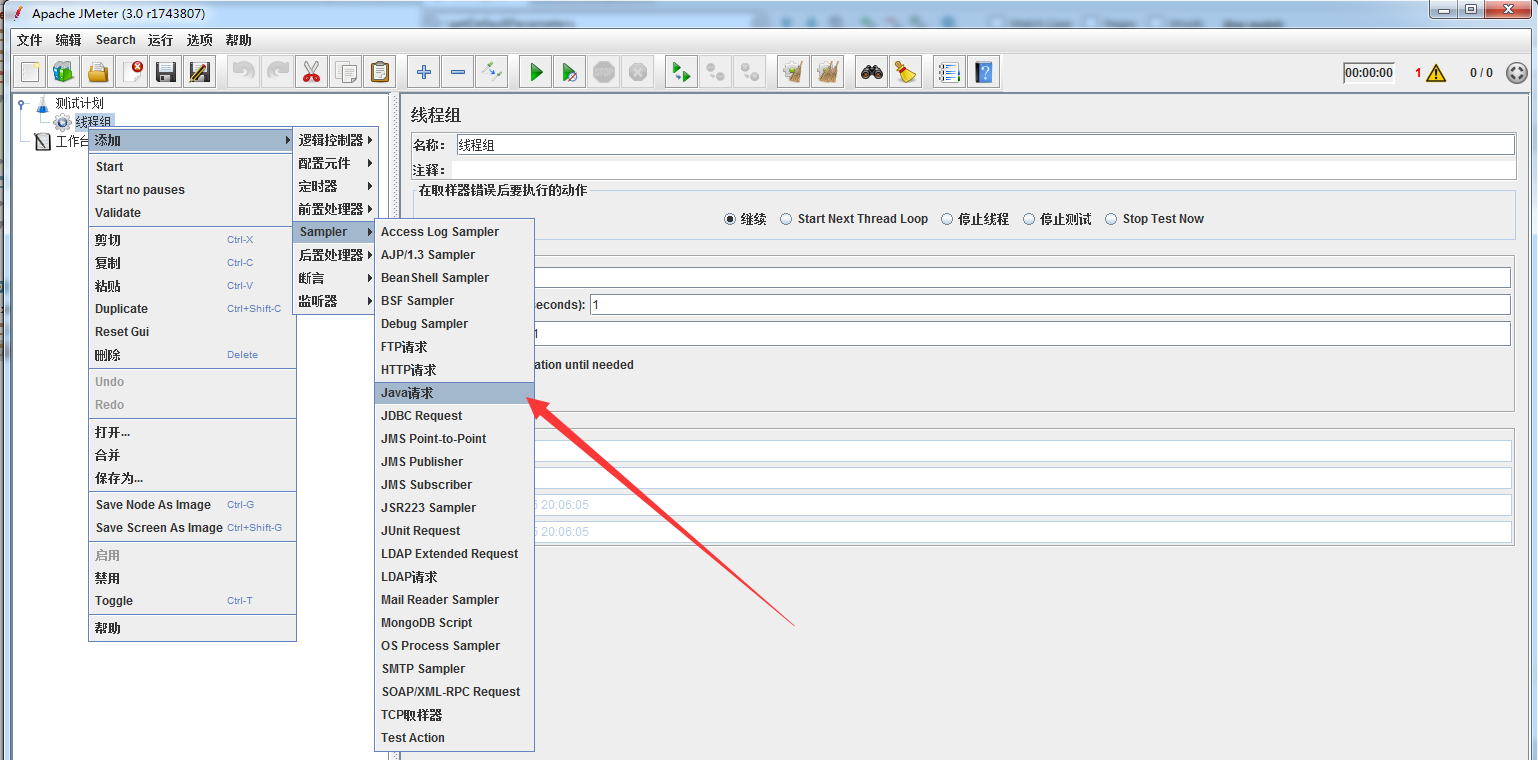This screenshot has height=760, width=1538.
Task: Open the 添加 context menu entry
Action: 192,140
